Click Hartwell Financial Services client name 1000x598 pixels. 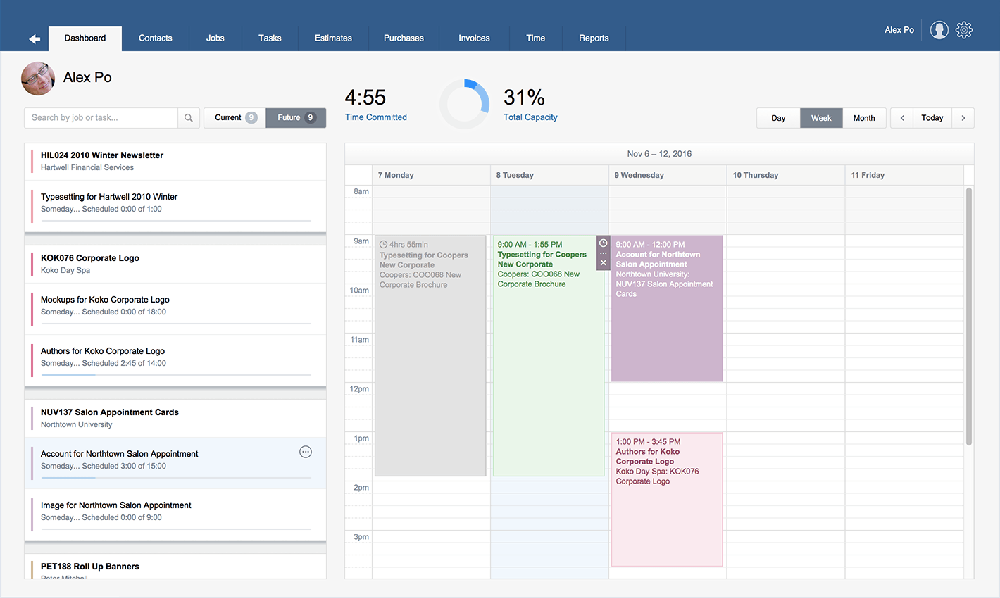tap(87, 167)
